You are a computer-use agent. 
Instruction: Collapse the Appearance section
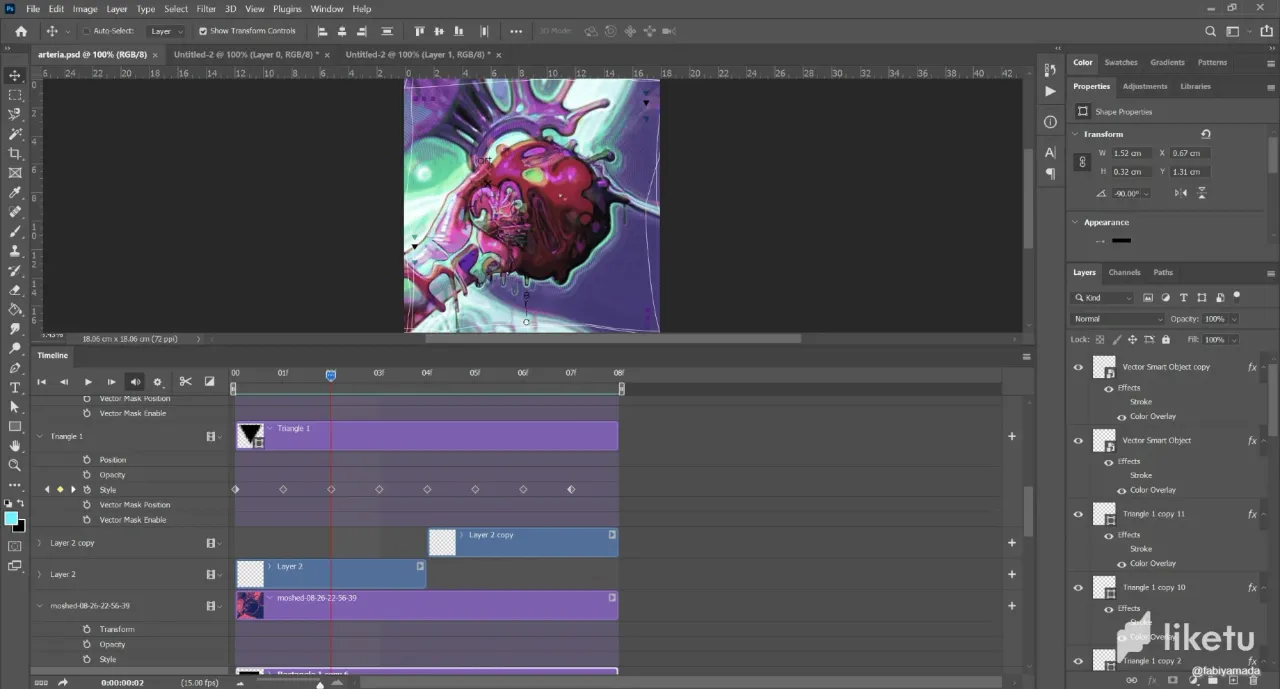point(1076,222)
